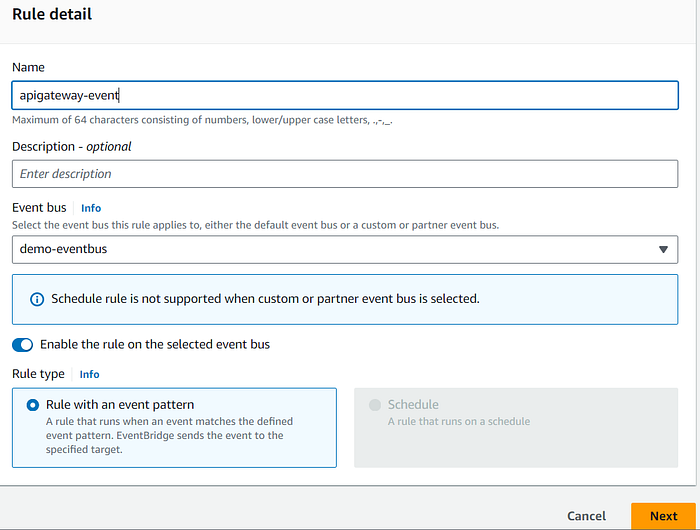Click the event pattern card description text
Image resolution: width=700 pixels, height=530 pixels.
[x=169, y=435]
